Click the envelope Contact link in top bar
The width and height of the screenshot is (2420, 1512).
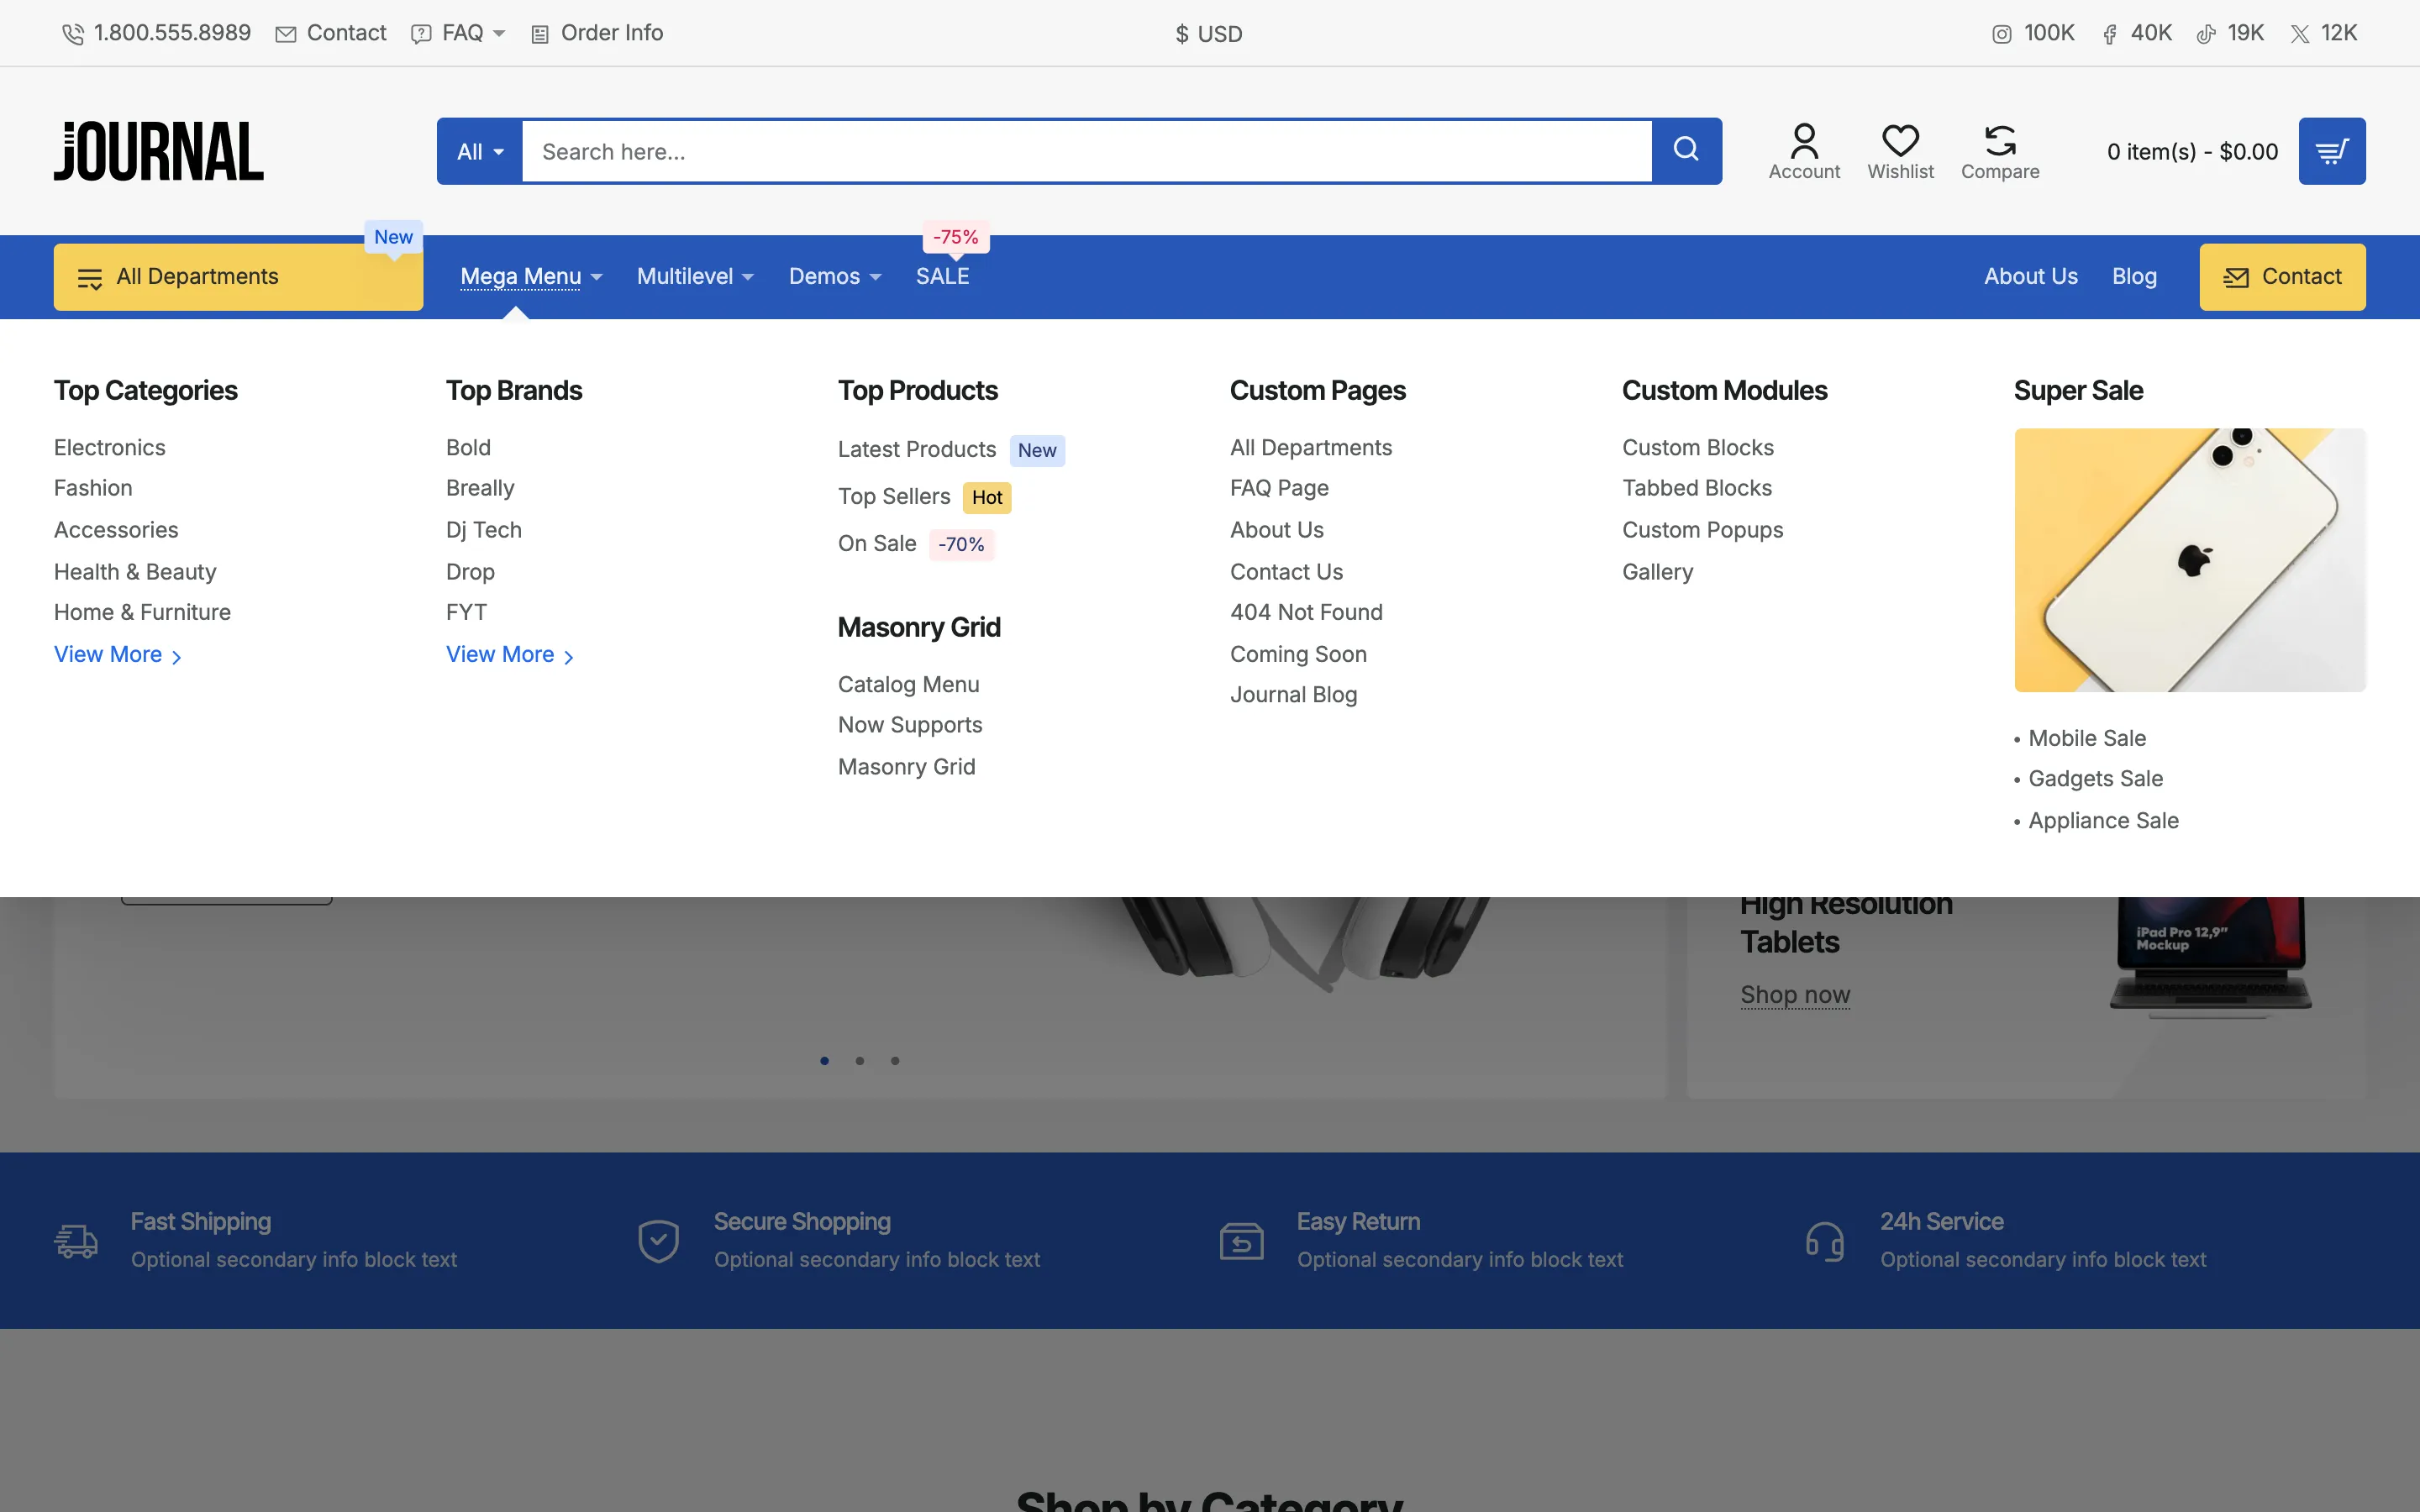coord(331,33)
